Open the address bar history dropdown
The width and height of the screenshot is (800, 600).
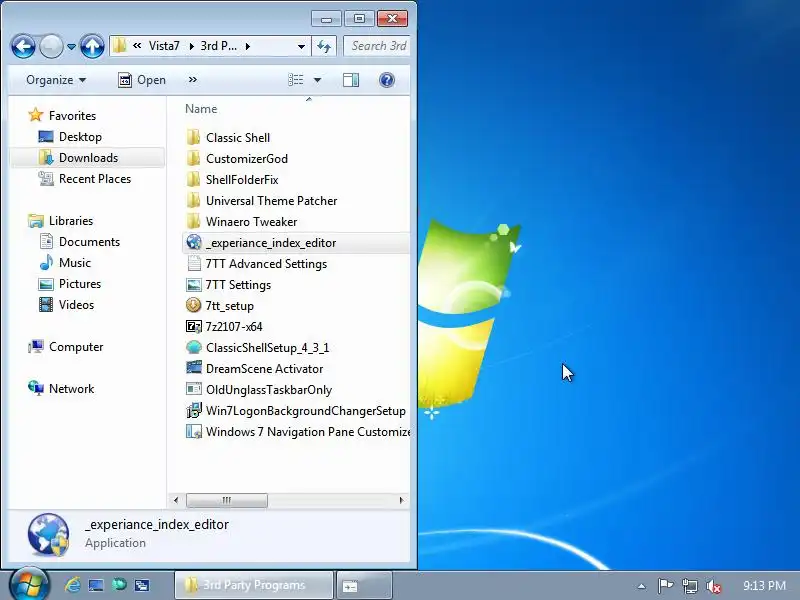click(x=301, y=46)
